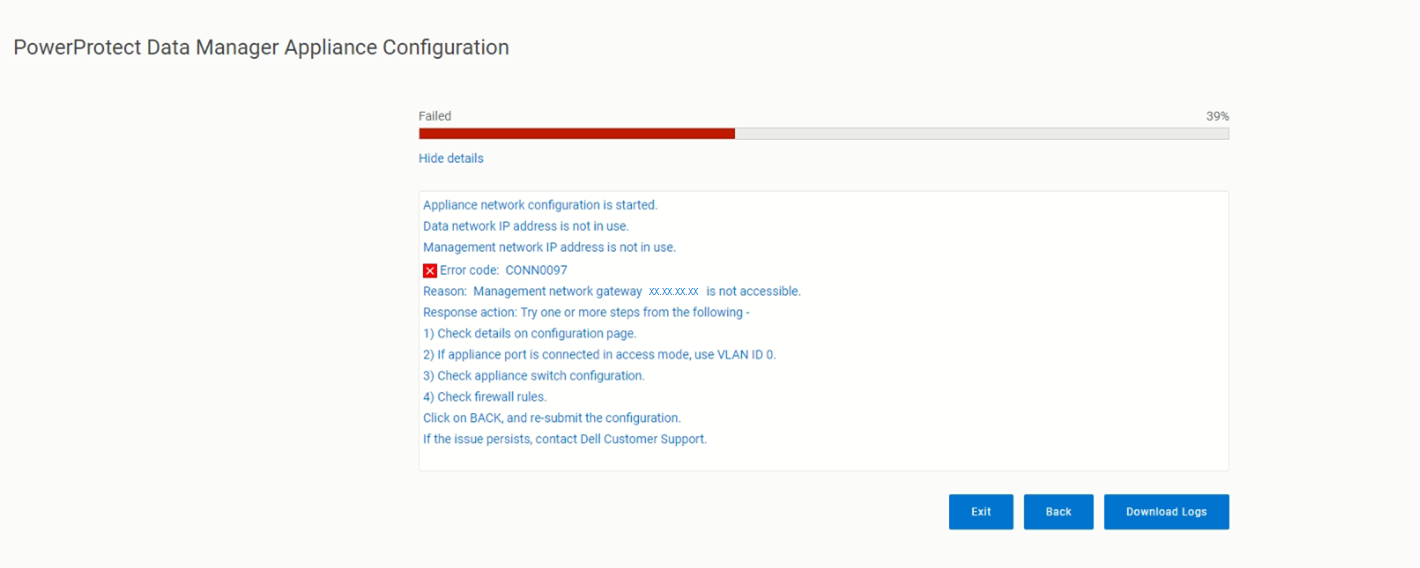Click the 'Management network IP address' log line
The image size is (1420, 568).
point(549,247)
